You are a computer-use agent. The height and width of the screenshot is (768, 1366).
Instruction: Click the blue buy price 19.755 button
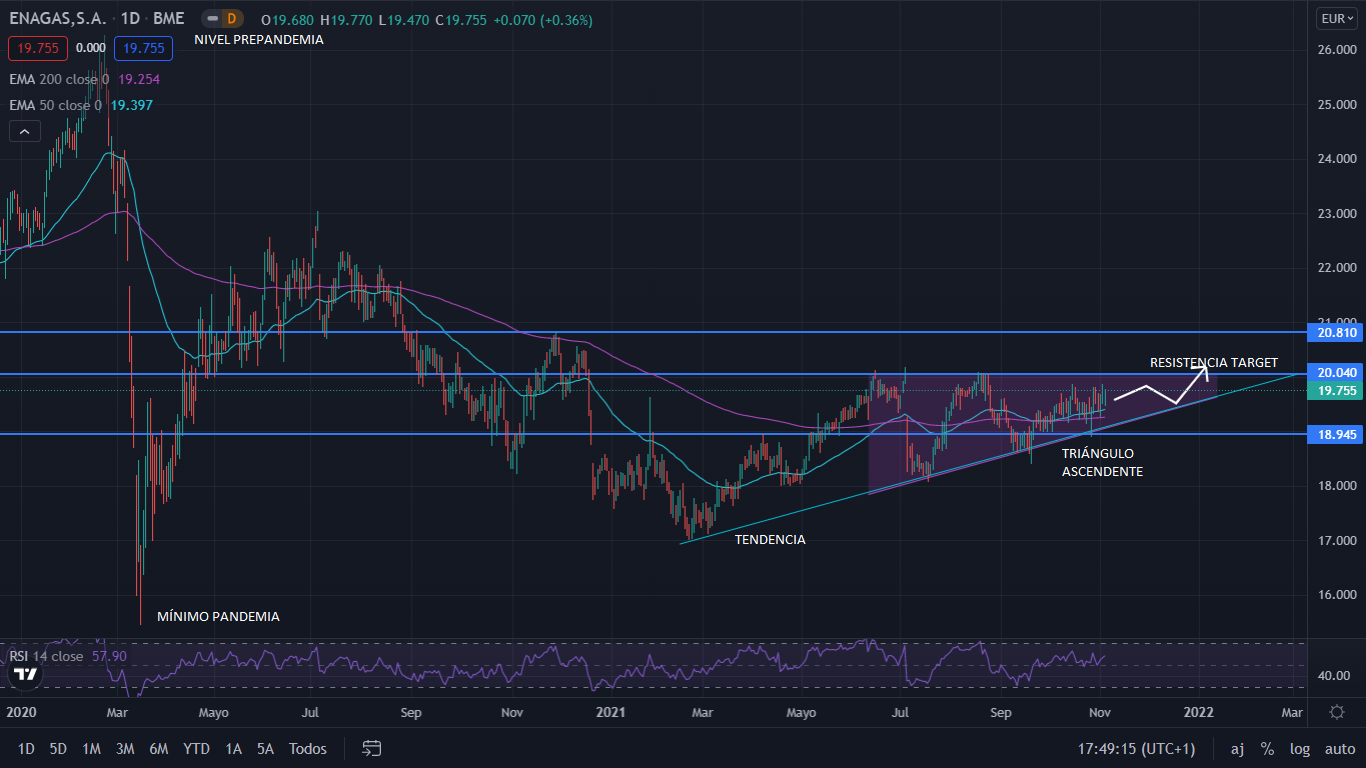click(143, 47)
